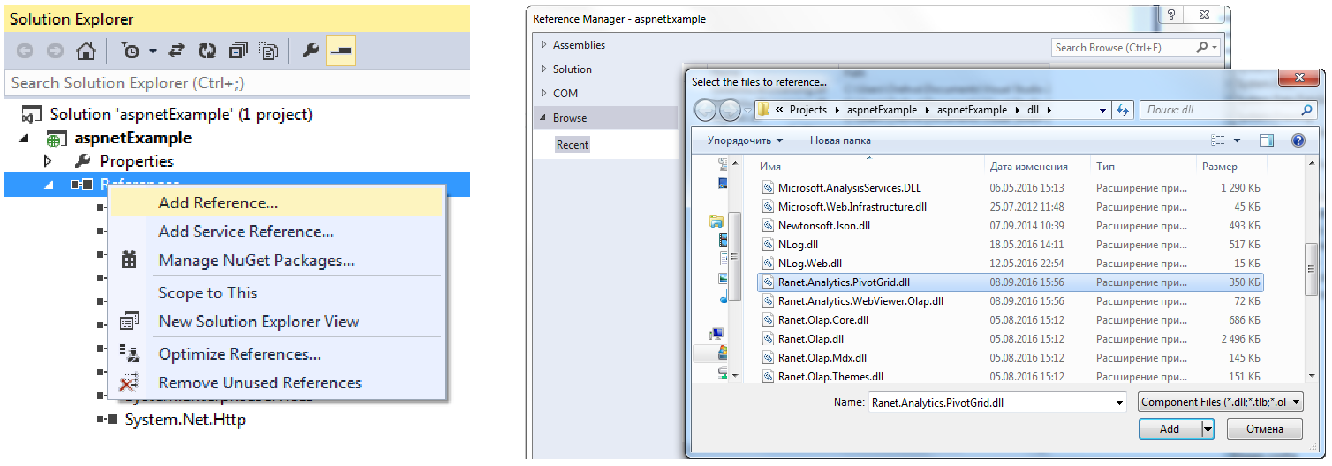Select System.Net.Http reference
Screen dimensions: 1332x466
[185, 420]
